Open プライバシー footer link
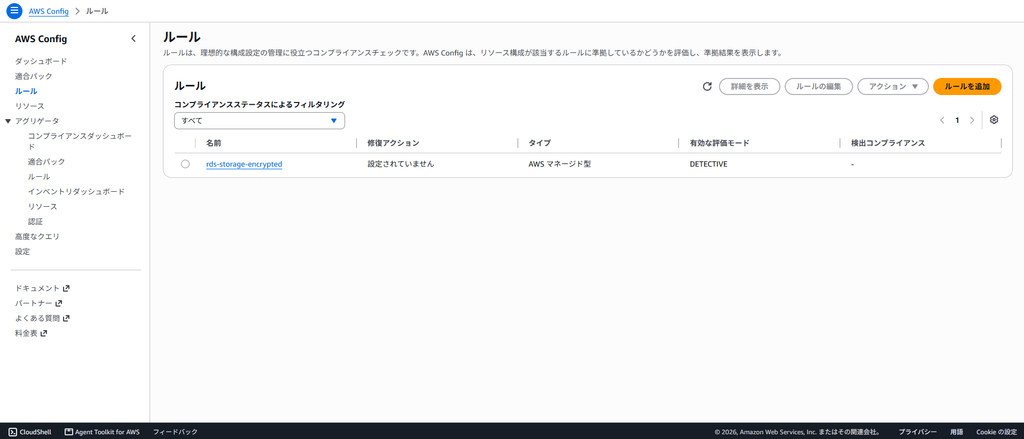Screen dimensions: 1024x439 (917, 432)
